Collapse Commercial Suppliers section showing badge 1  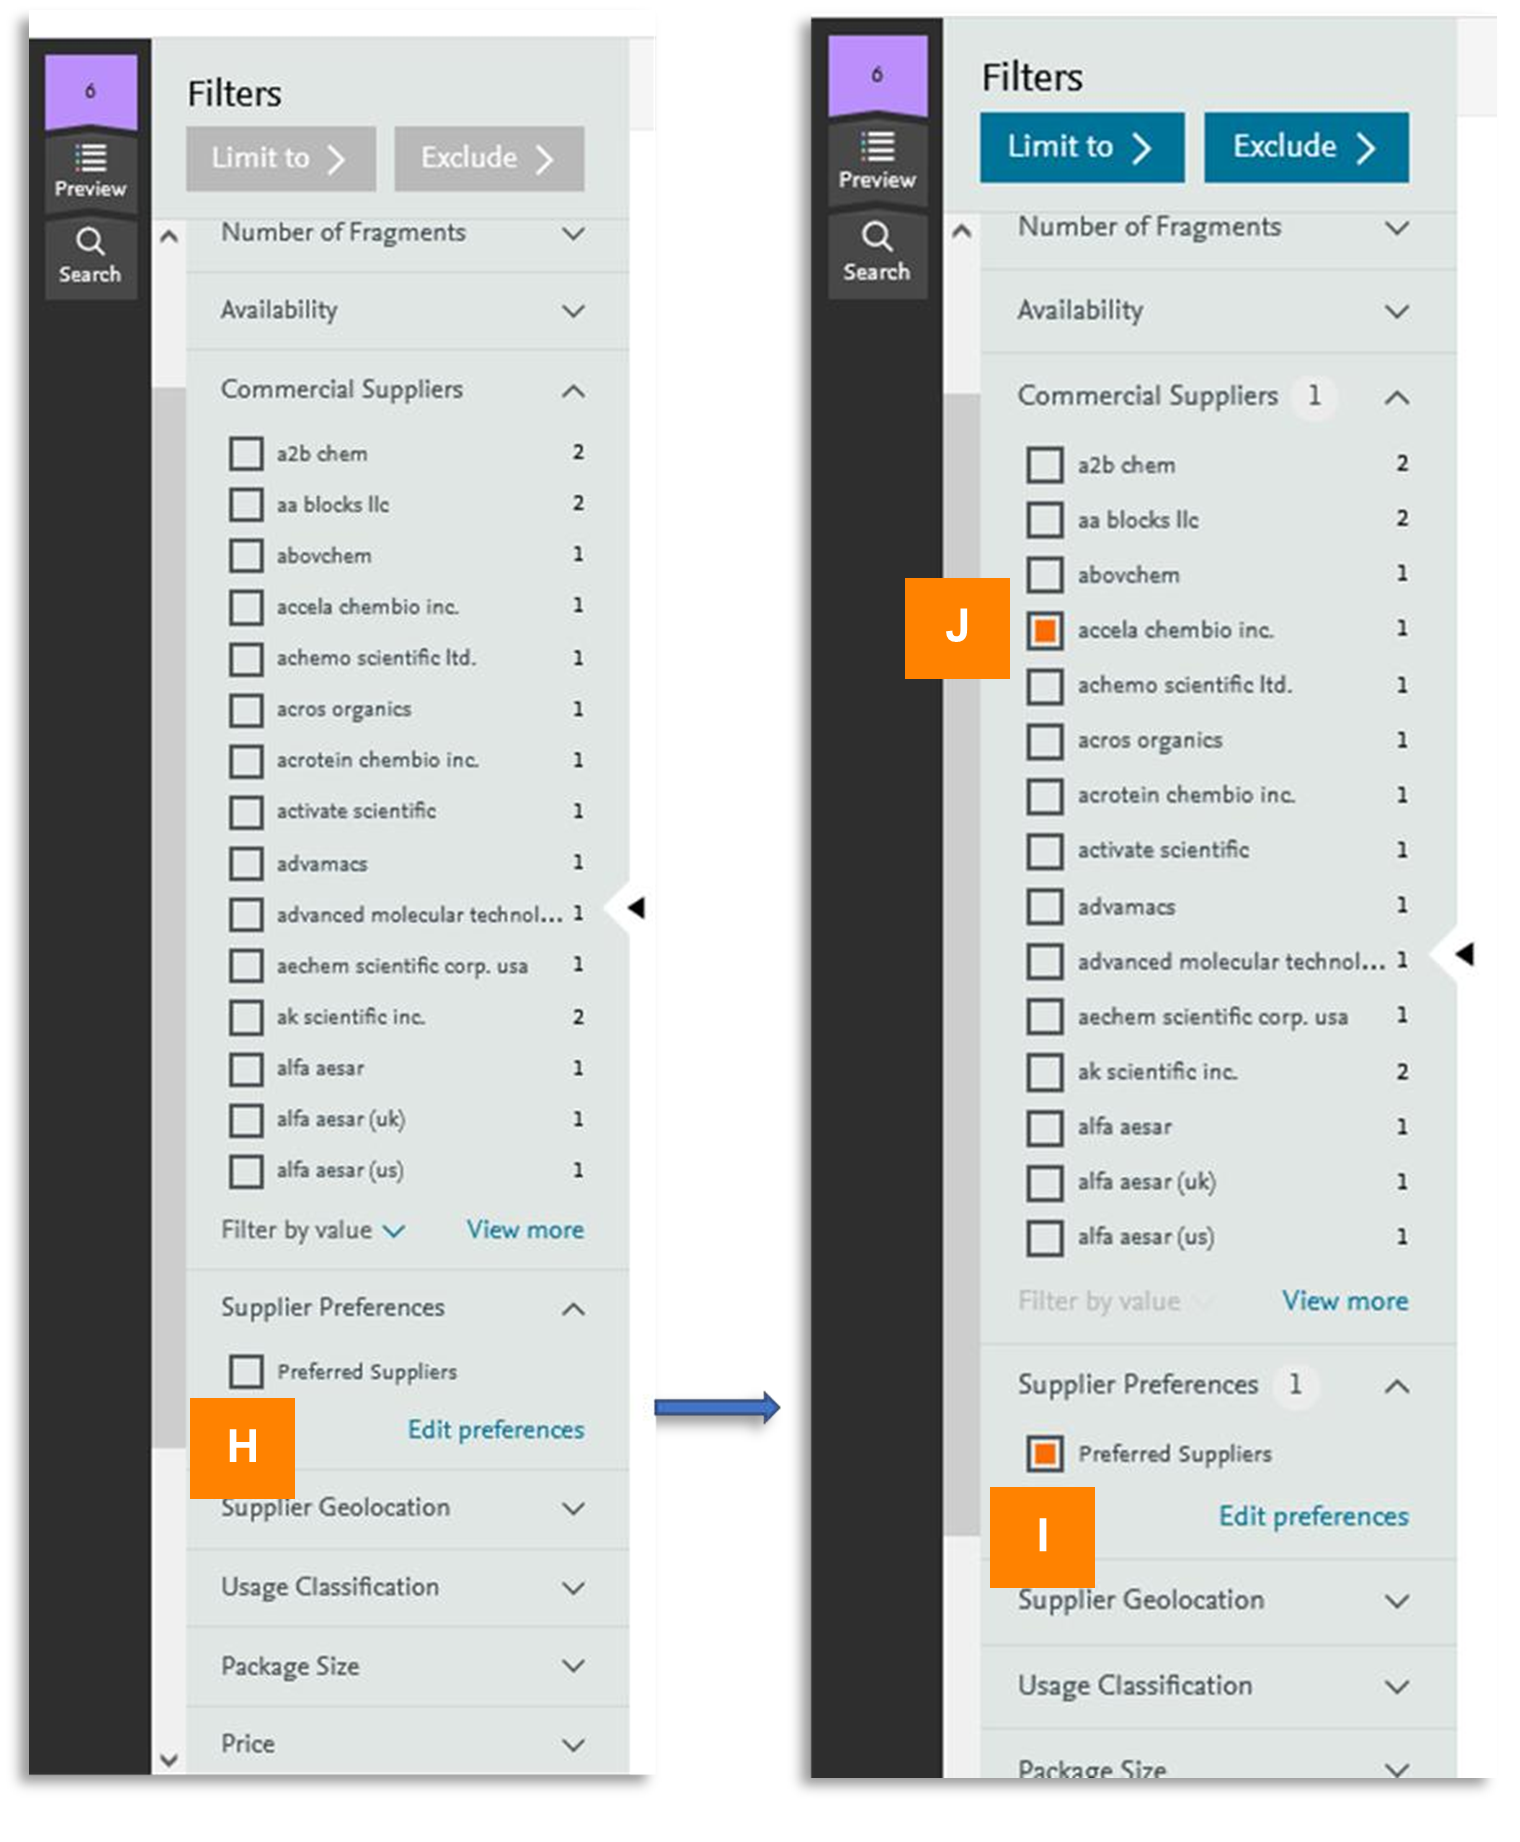point(1397,398)
